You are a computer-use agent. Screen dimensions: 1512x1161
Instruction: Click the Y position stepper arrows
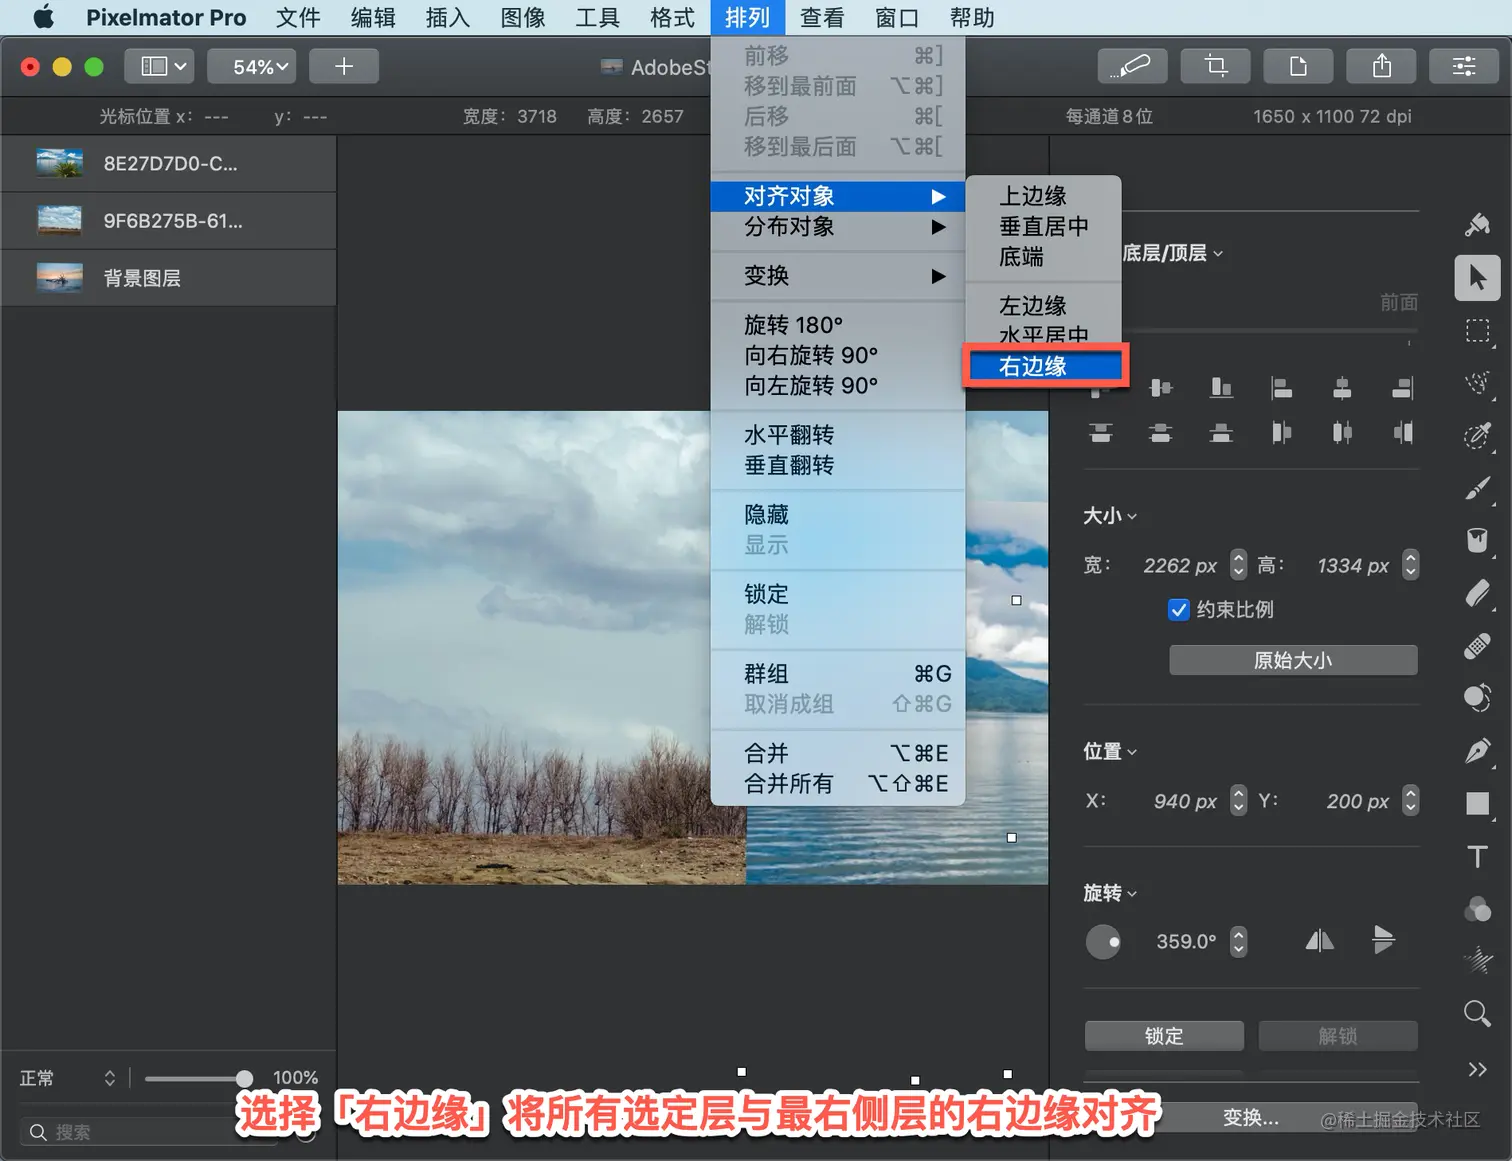coord(1410,800)
